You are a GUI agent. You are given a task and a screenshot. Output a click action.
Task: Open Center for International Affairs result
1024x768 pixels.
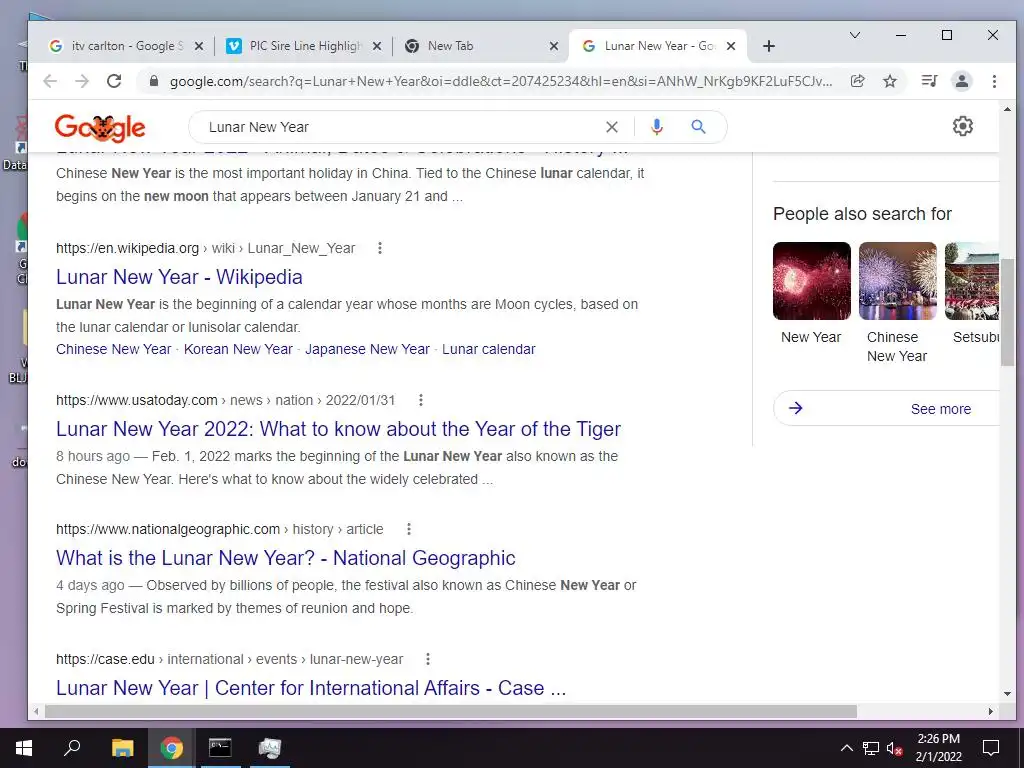[x=311, y=688]
